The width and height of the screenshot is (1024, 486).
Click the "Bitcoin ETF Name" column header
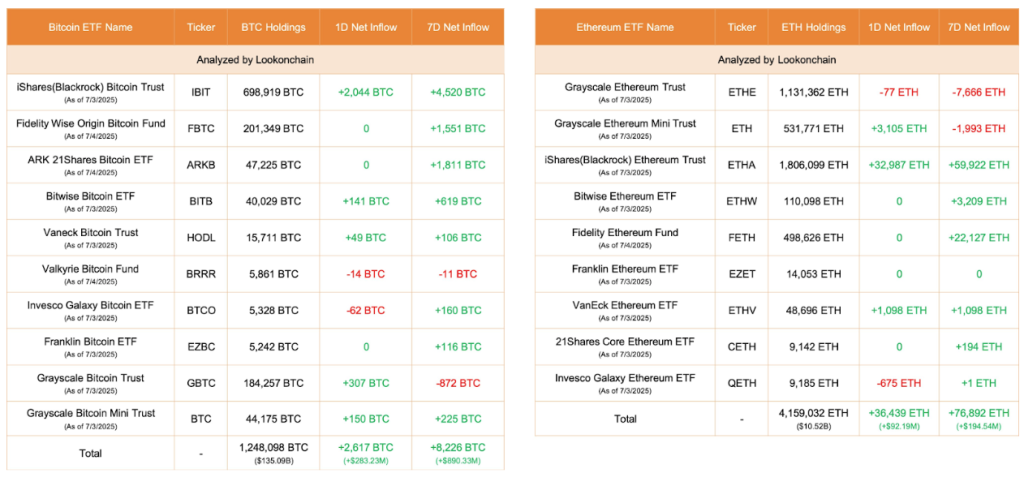(x=90, y=27)
